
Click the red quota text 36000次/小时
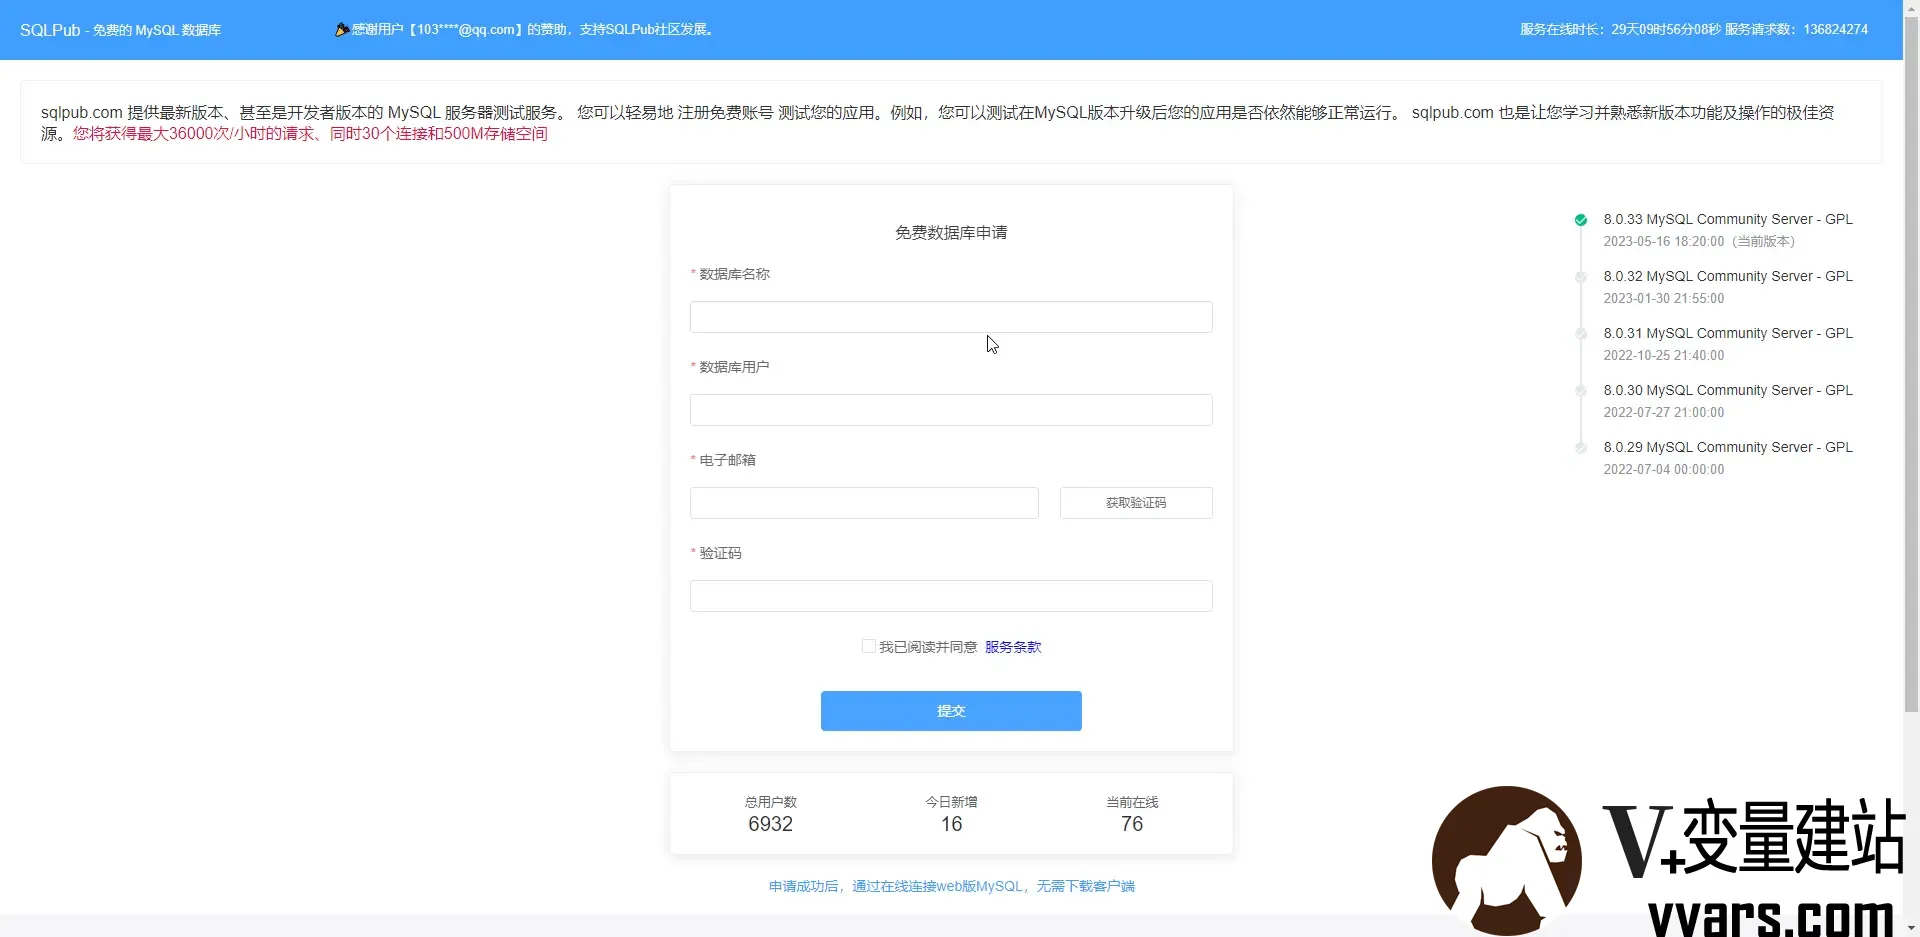pos(310,134)
